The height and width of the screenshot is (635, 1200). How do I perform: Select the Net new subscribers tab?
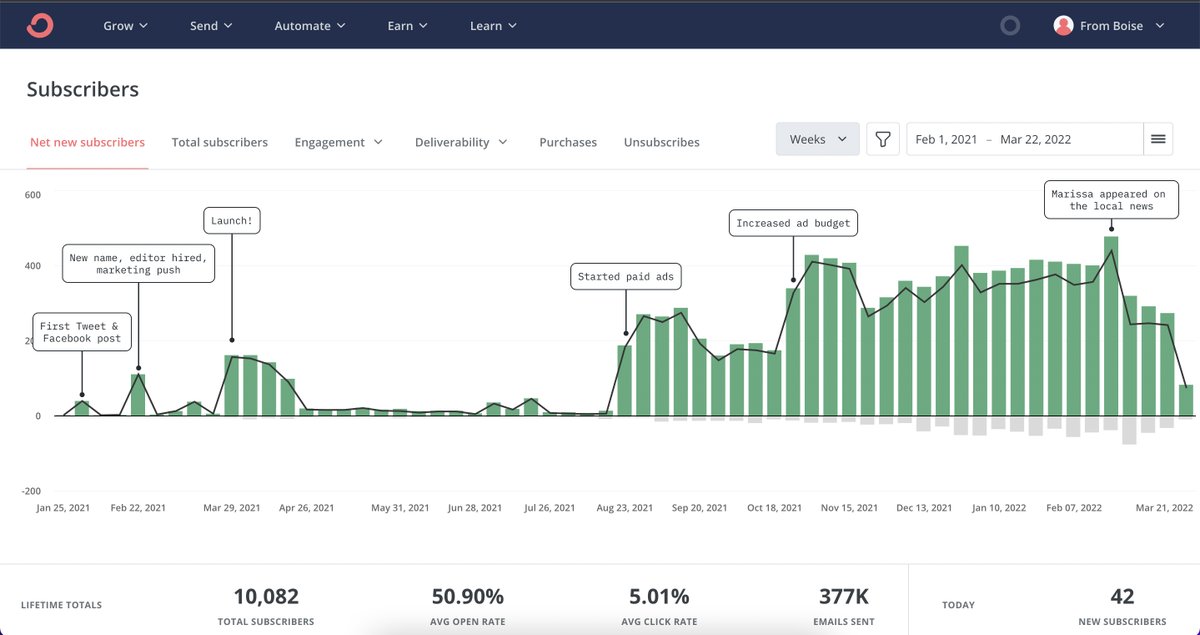[87, 142]
